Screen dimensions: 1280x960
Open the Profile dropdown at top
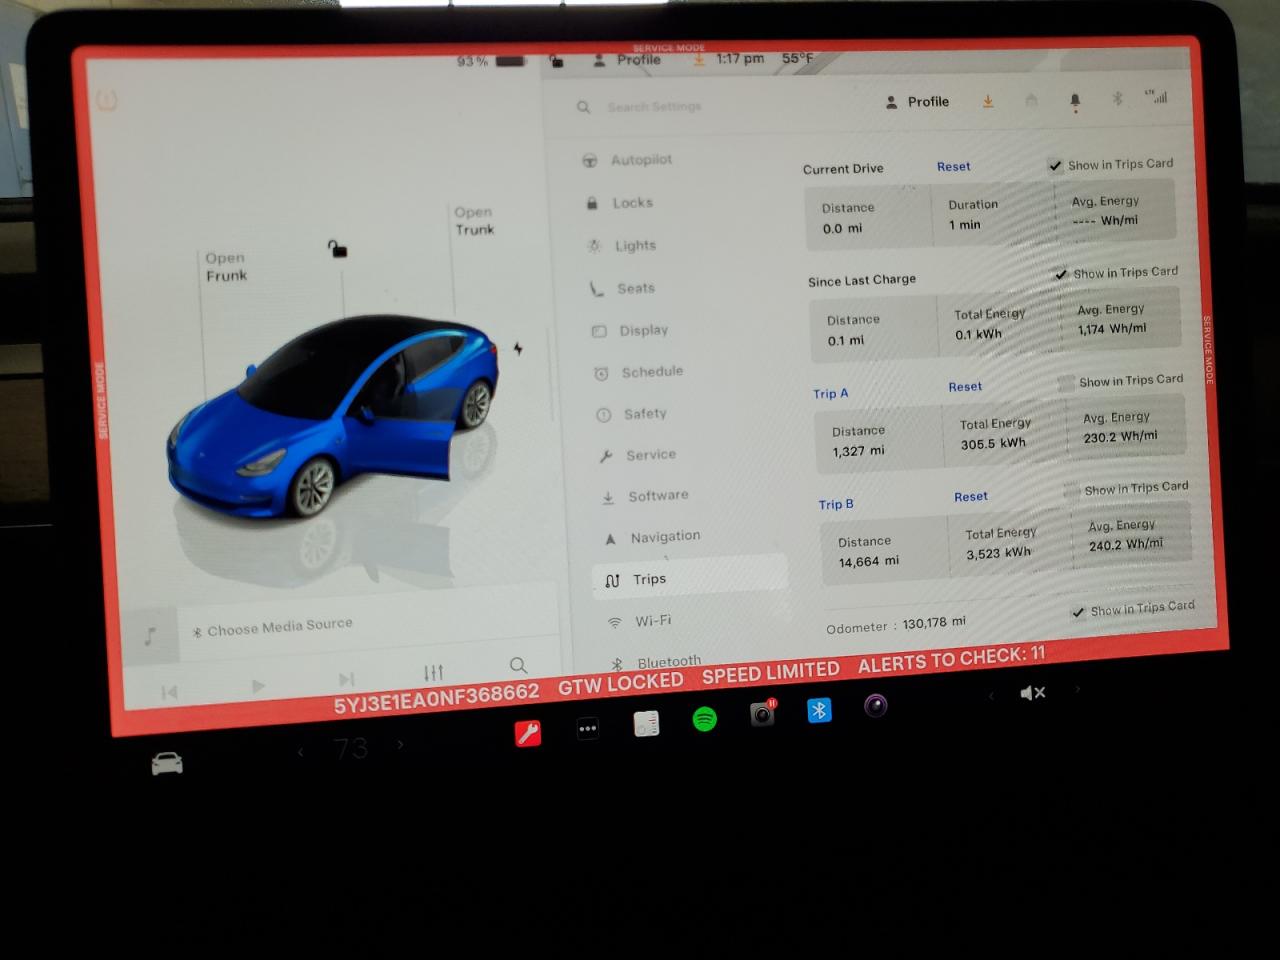(916, 101)
